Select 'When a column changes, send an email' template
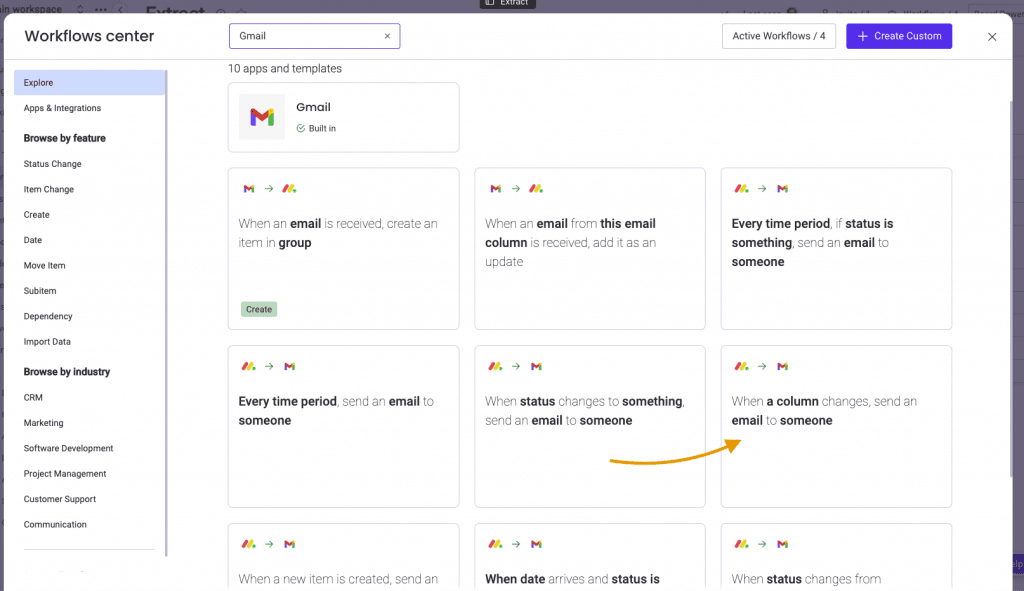Viewport: 1024px width, 591px height. pos(836,426)
